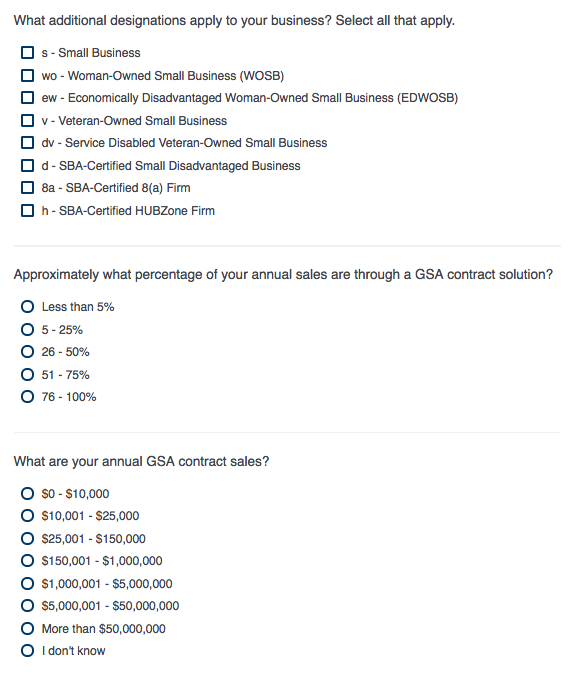
Task: Tick SBA-Certified Small Disadvantaged Business checkbox
Action: coord(27,165)
